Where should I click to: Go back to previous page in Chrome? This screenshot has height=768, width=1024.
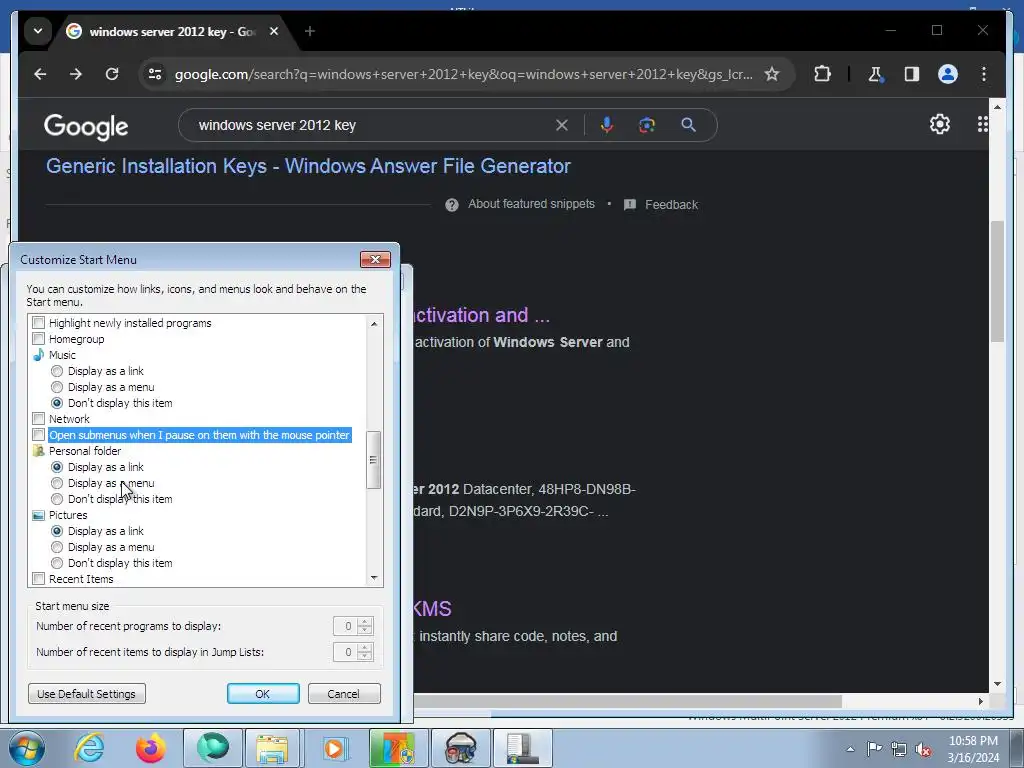40,74
